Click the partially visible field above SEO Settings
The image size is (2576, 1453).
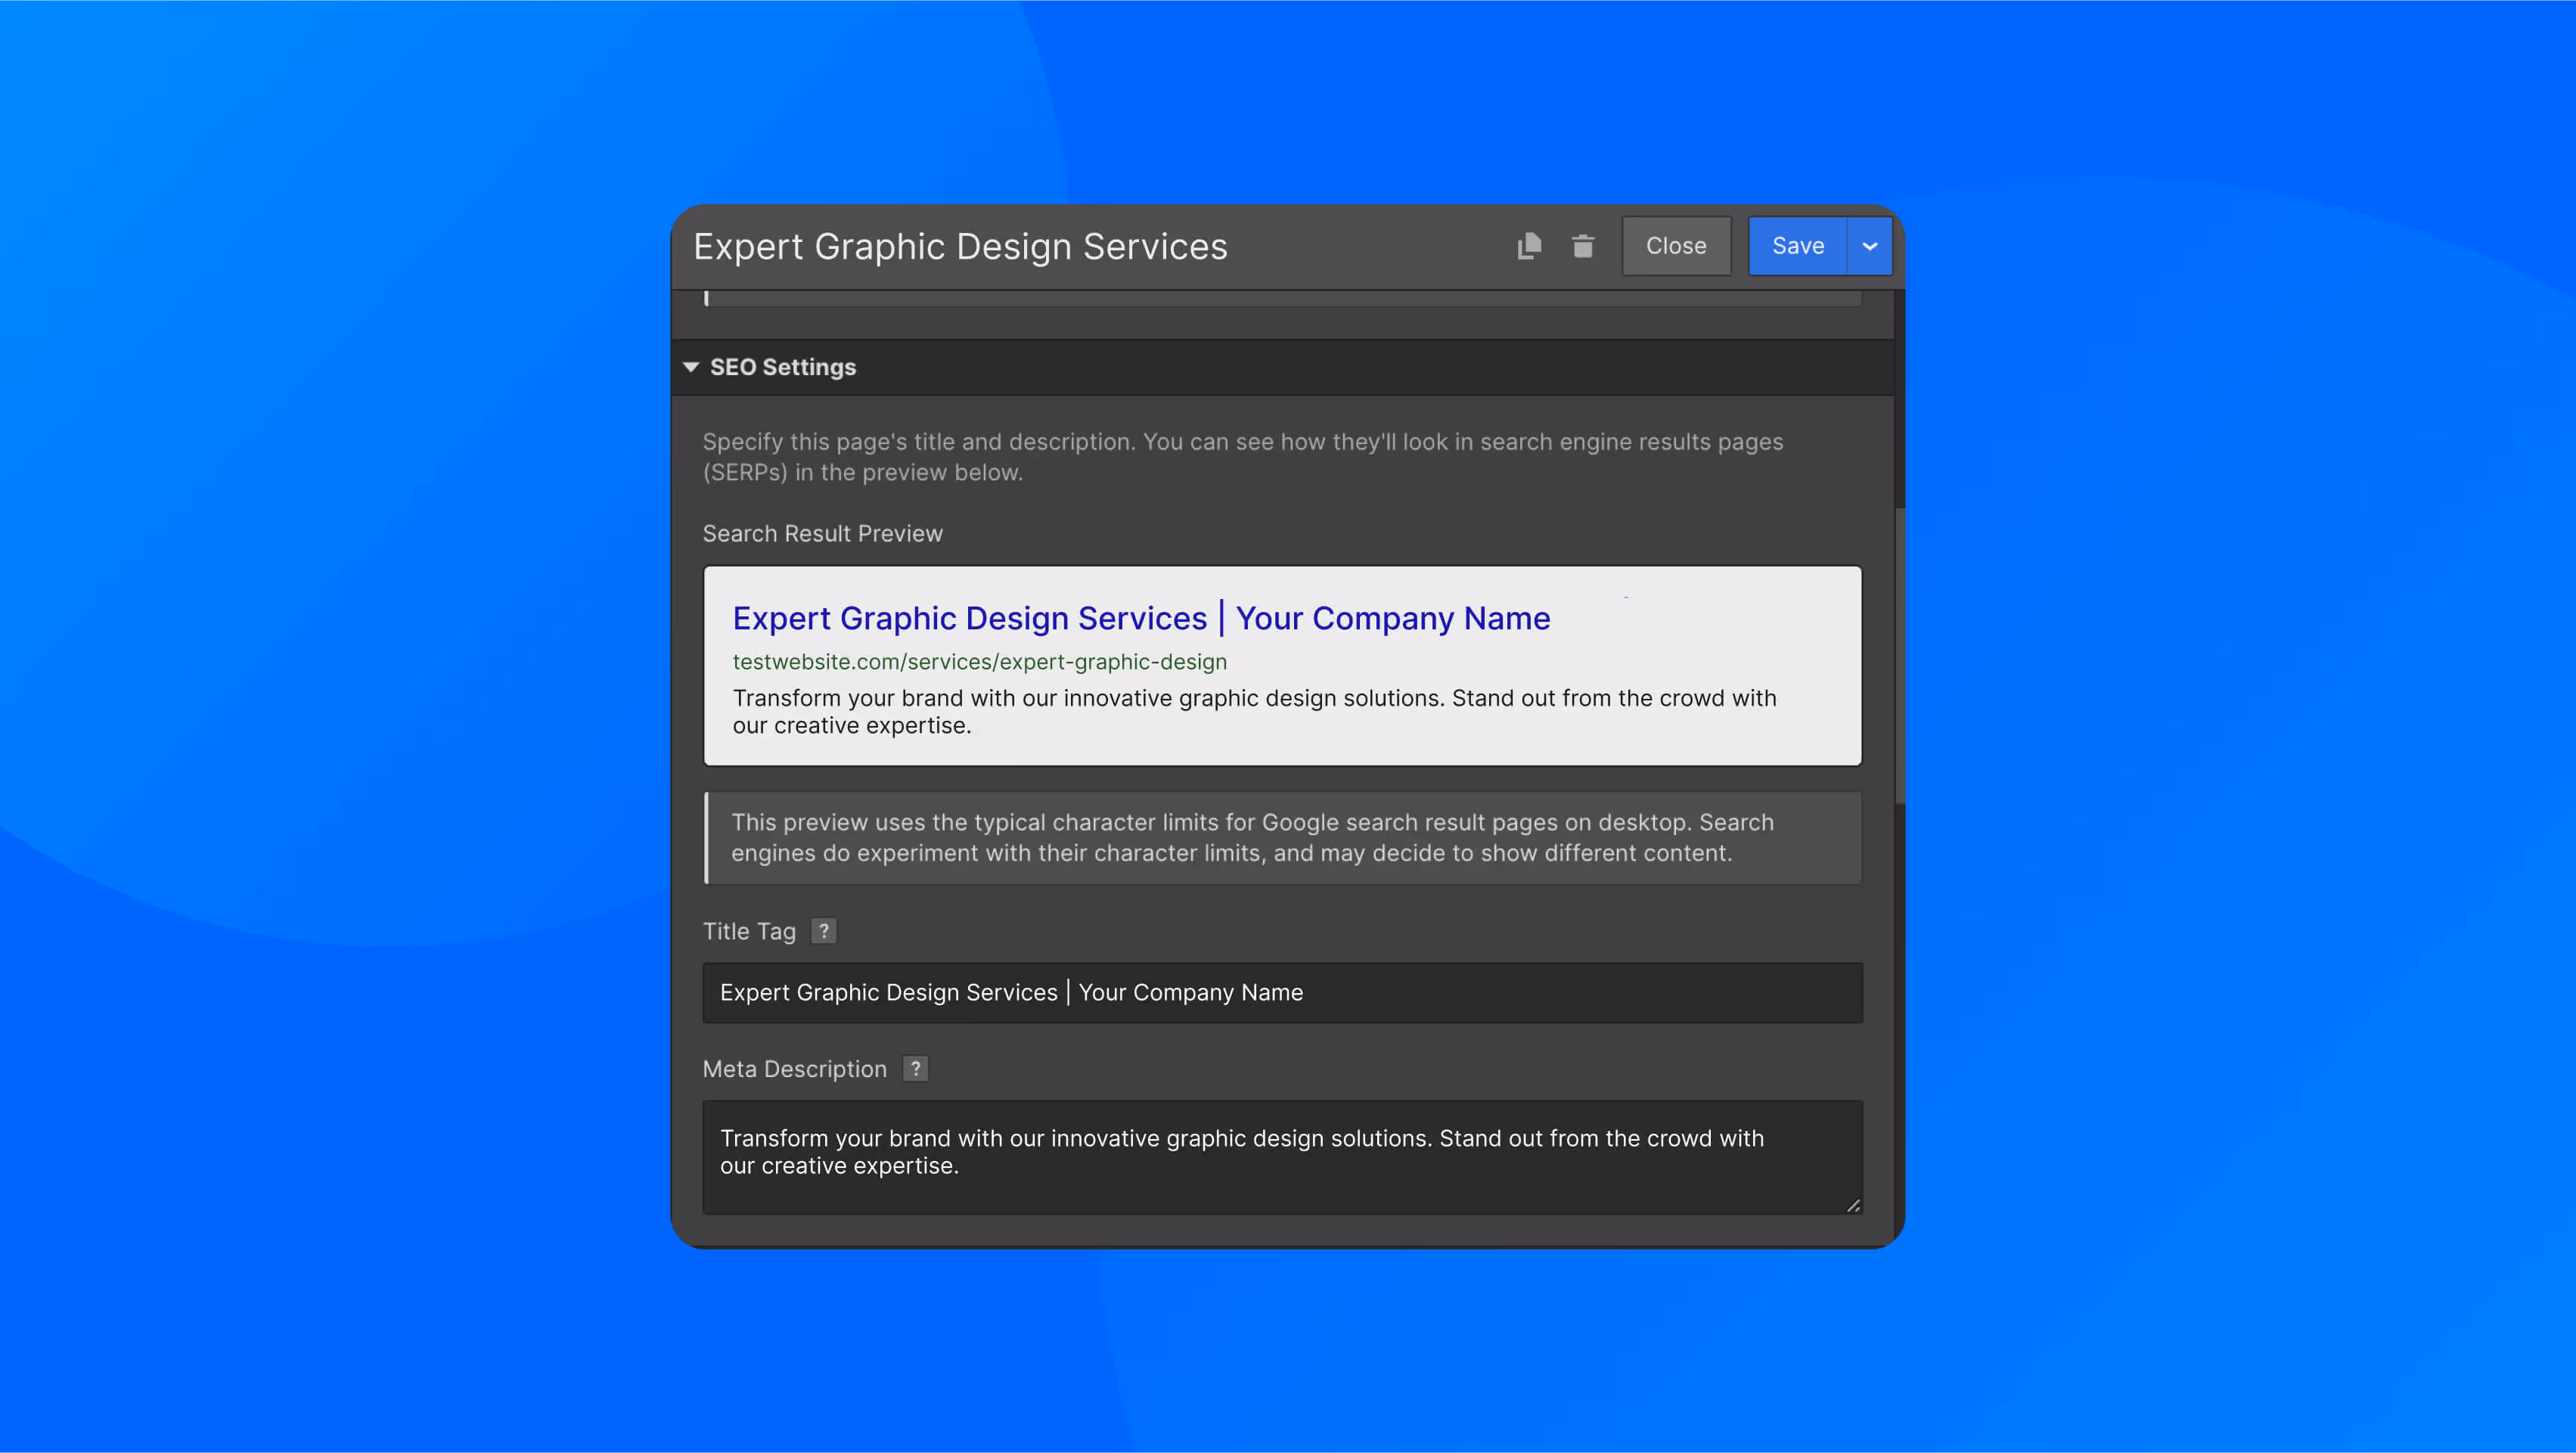point(1282,298)
